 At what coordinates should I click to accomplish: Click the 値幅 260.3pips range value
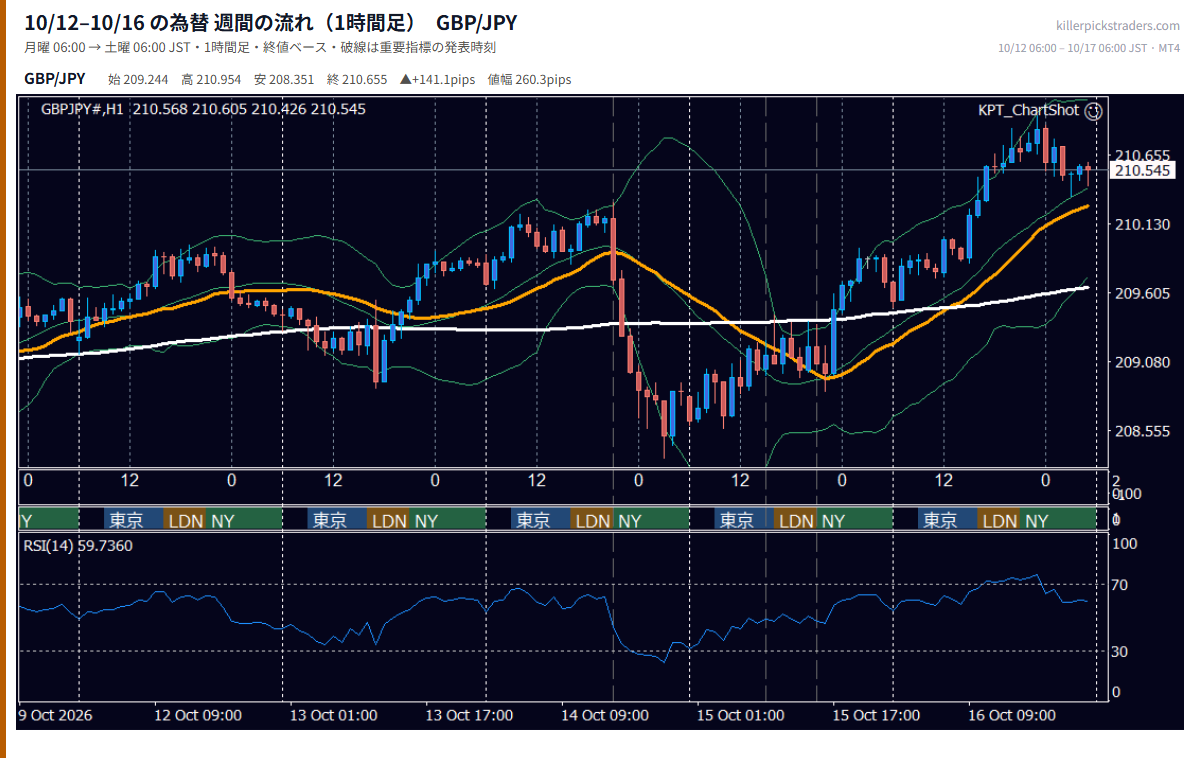point(529,80)
